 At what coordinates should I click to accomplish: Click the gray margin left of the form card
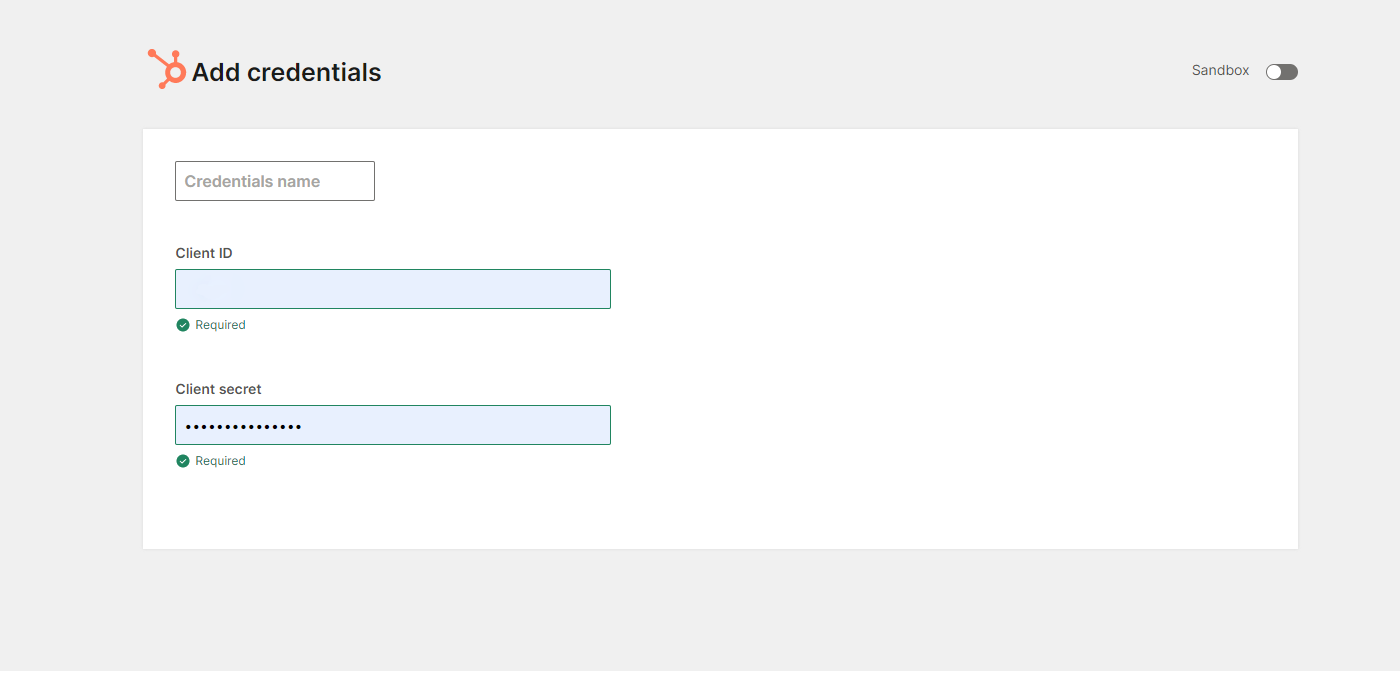click(x=70, y=340)
